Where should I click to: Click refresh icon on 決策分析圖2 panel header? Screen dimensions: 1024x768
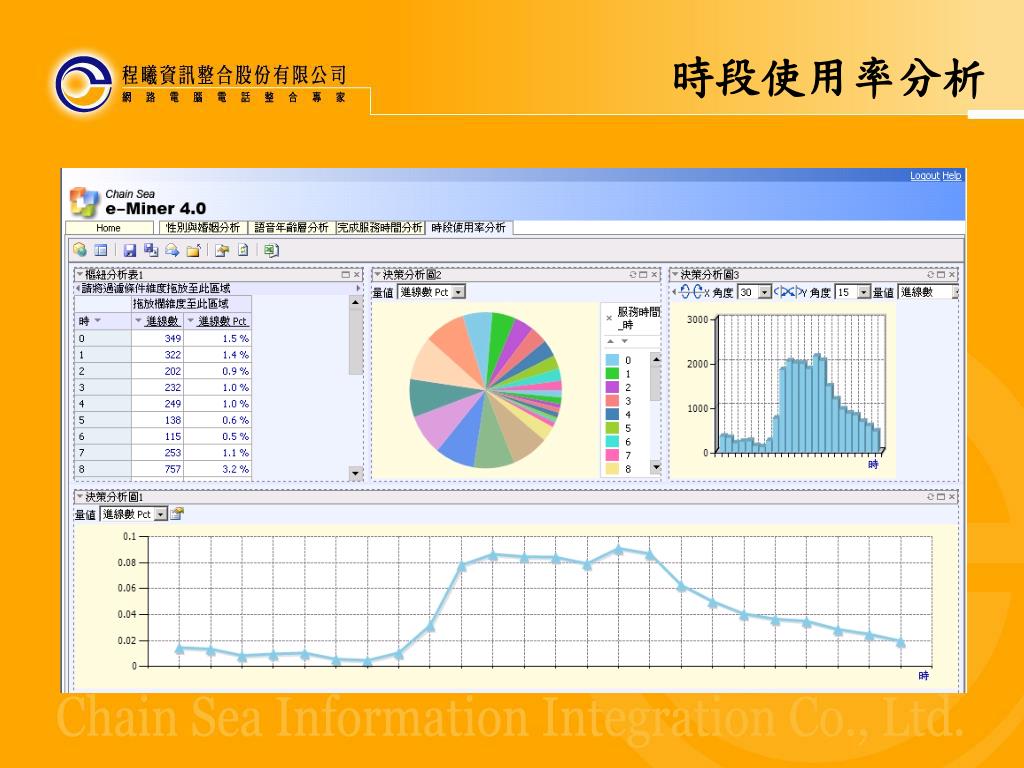633,275
